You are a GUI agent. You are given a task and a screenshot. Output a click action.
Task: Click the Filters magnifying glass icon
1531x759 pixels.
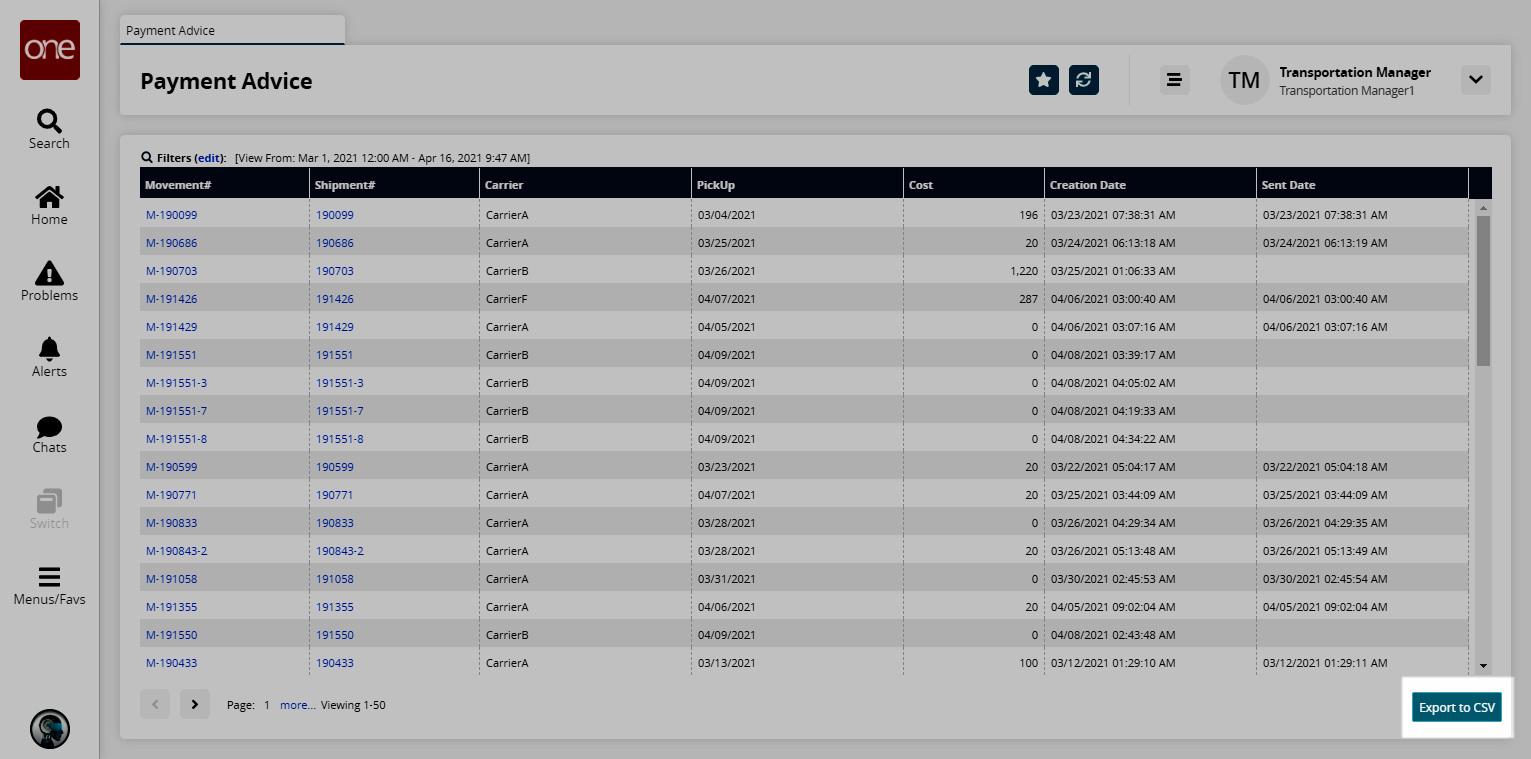pyautogui.click(x=147, y=158)
